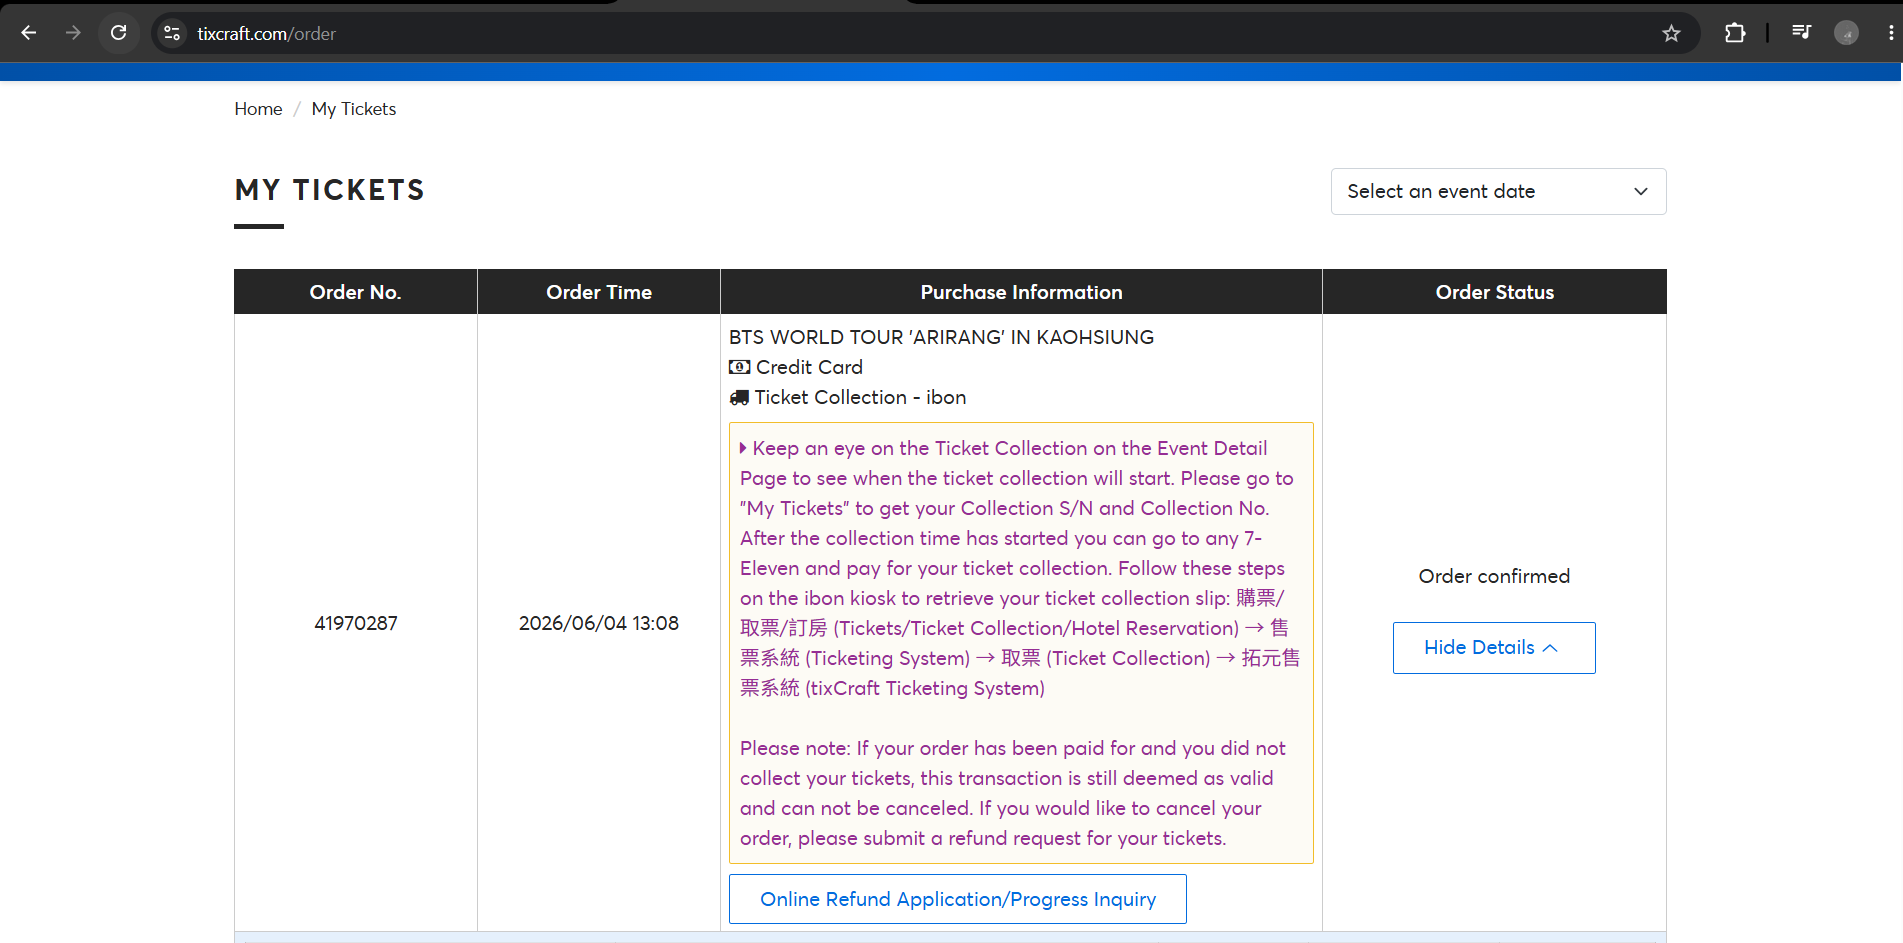This screenshot has height=943, width=1903.
Task: Open Online Refund Application/Progress Inquiry
Action: [957, 899]
